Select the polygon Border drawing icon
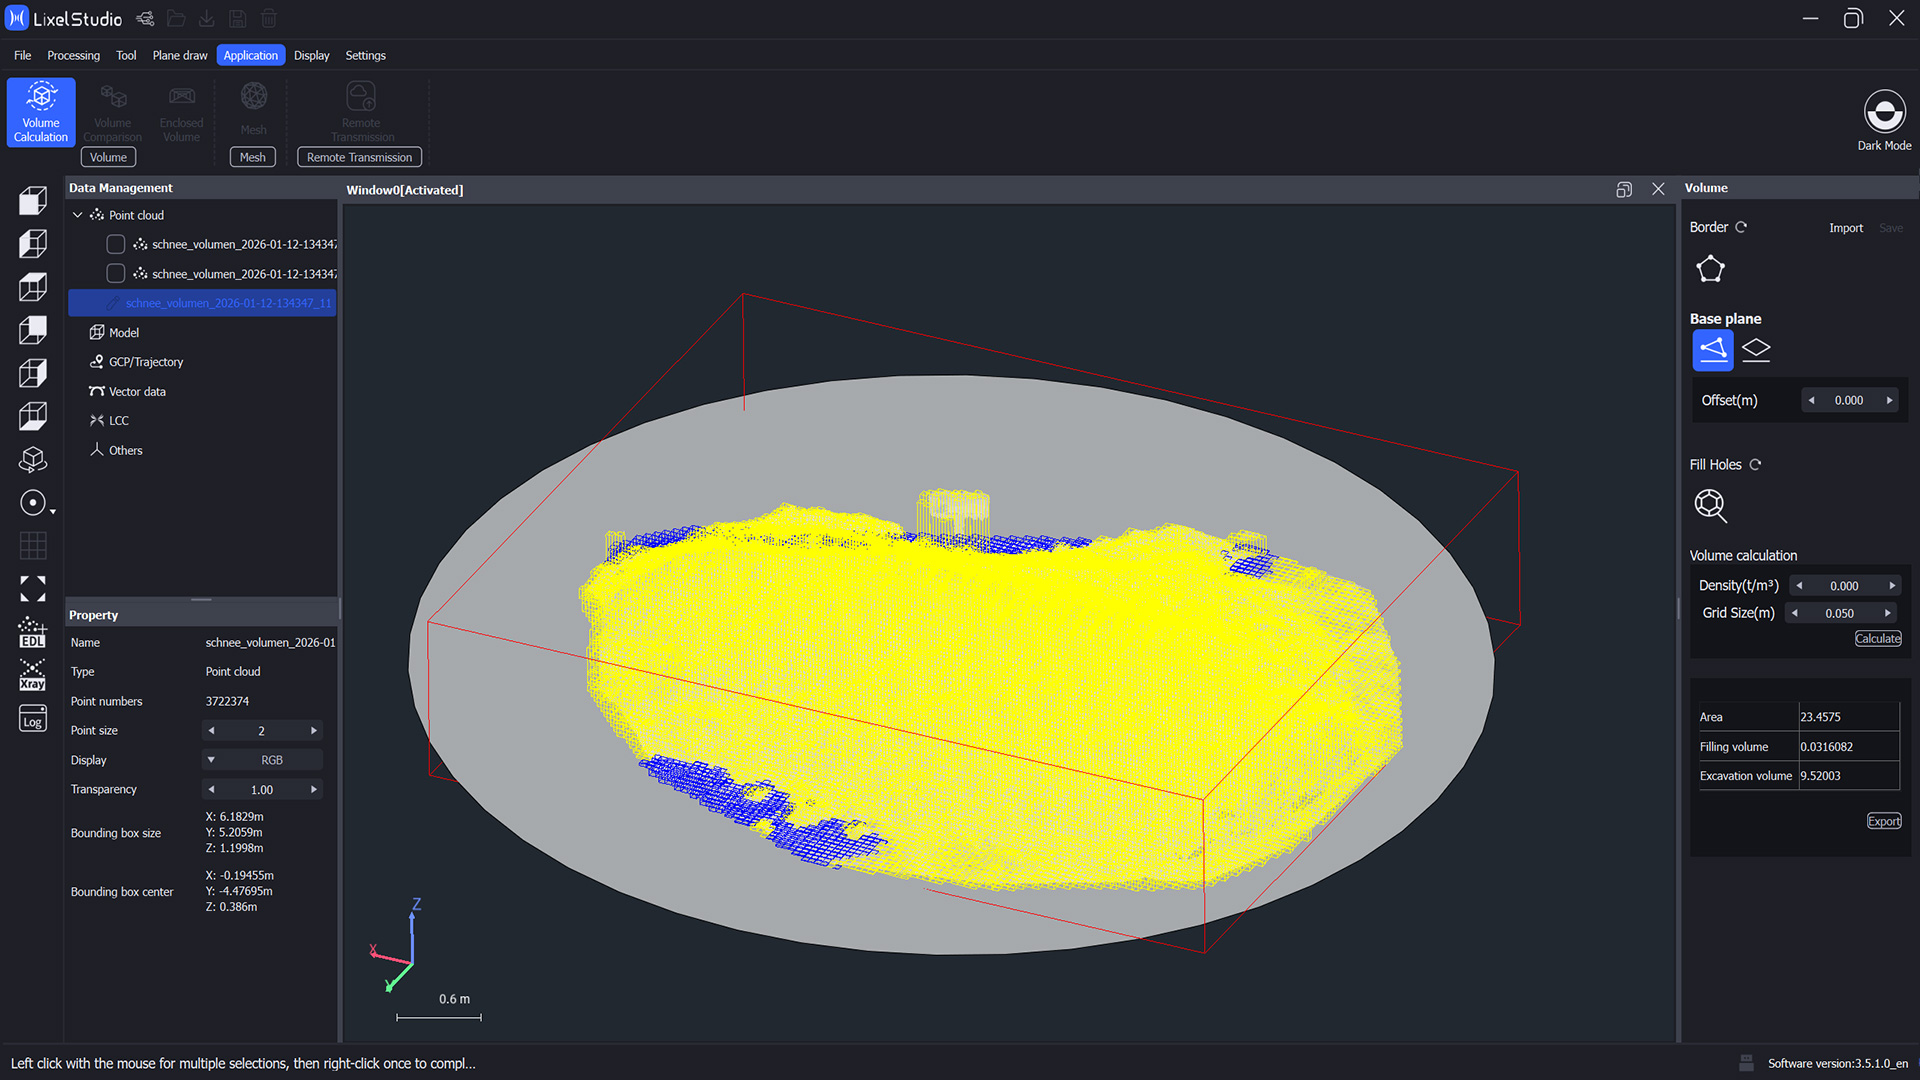The height and width of the screenshot is (1080, 1920). coord(1710,269)
